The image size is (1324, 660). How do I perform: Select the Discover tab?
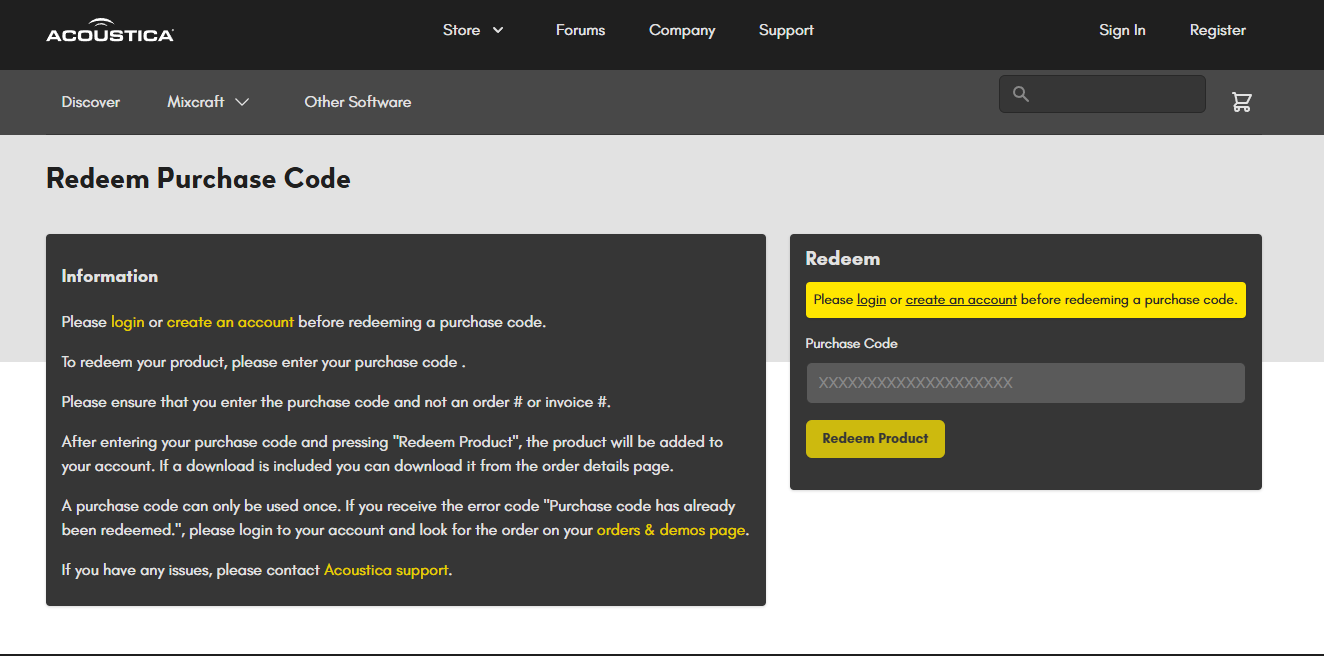coord(90,102)
